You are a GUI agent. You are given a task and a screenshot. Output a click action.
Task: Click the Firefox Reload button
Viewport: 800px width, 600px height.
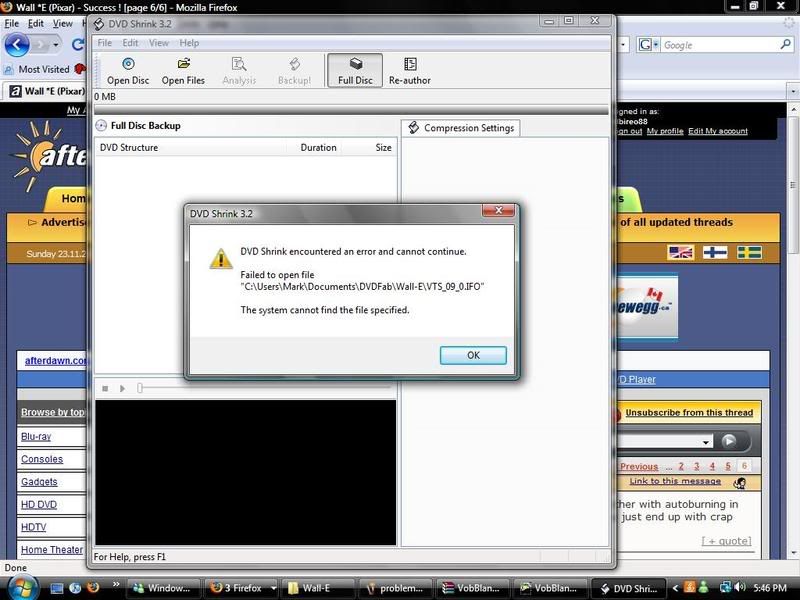click(x=78, y=45)
